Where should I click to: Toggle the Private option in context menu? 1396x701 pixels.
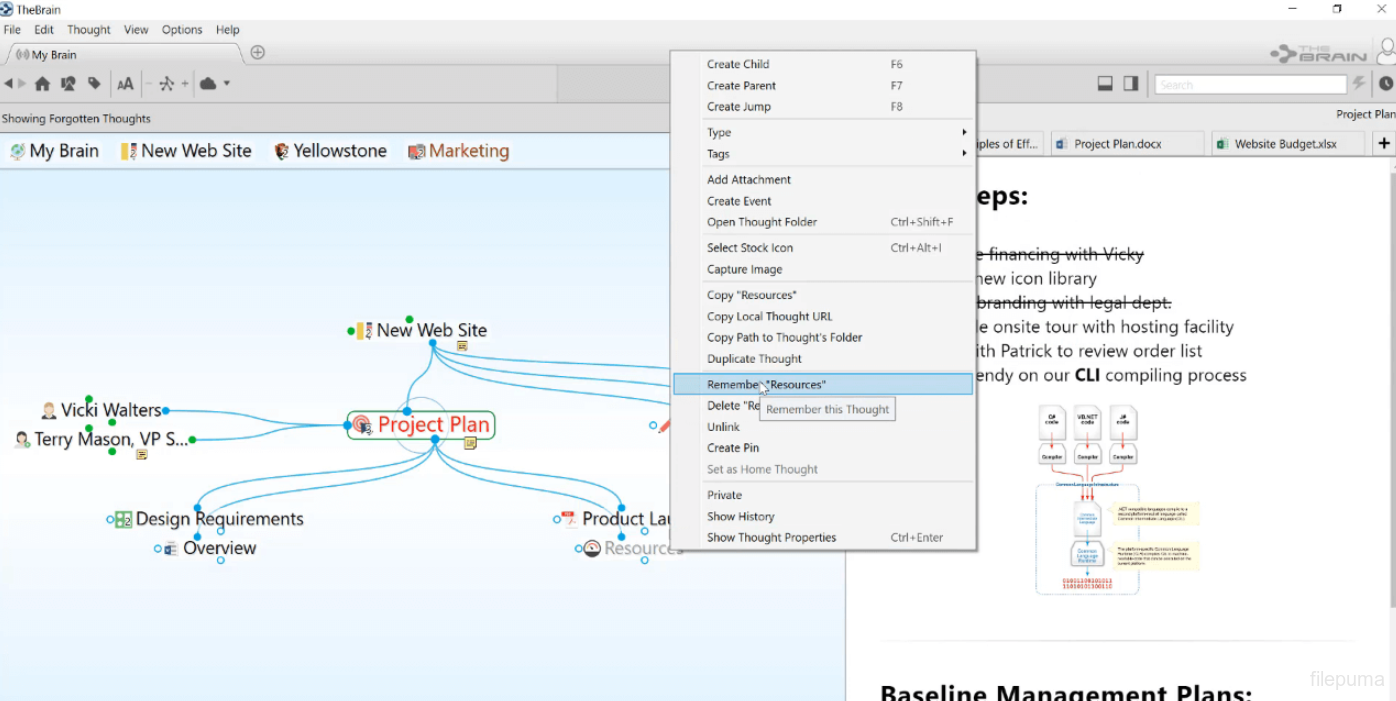pyautogui.click(x=724, y=495)
